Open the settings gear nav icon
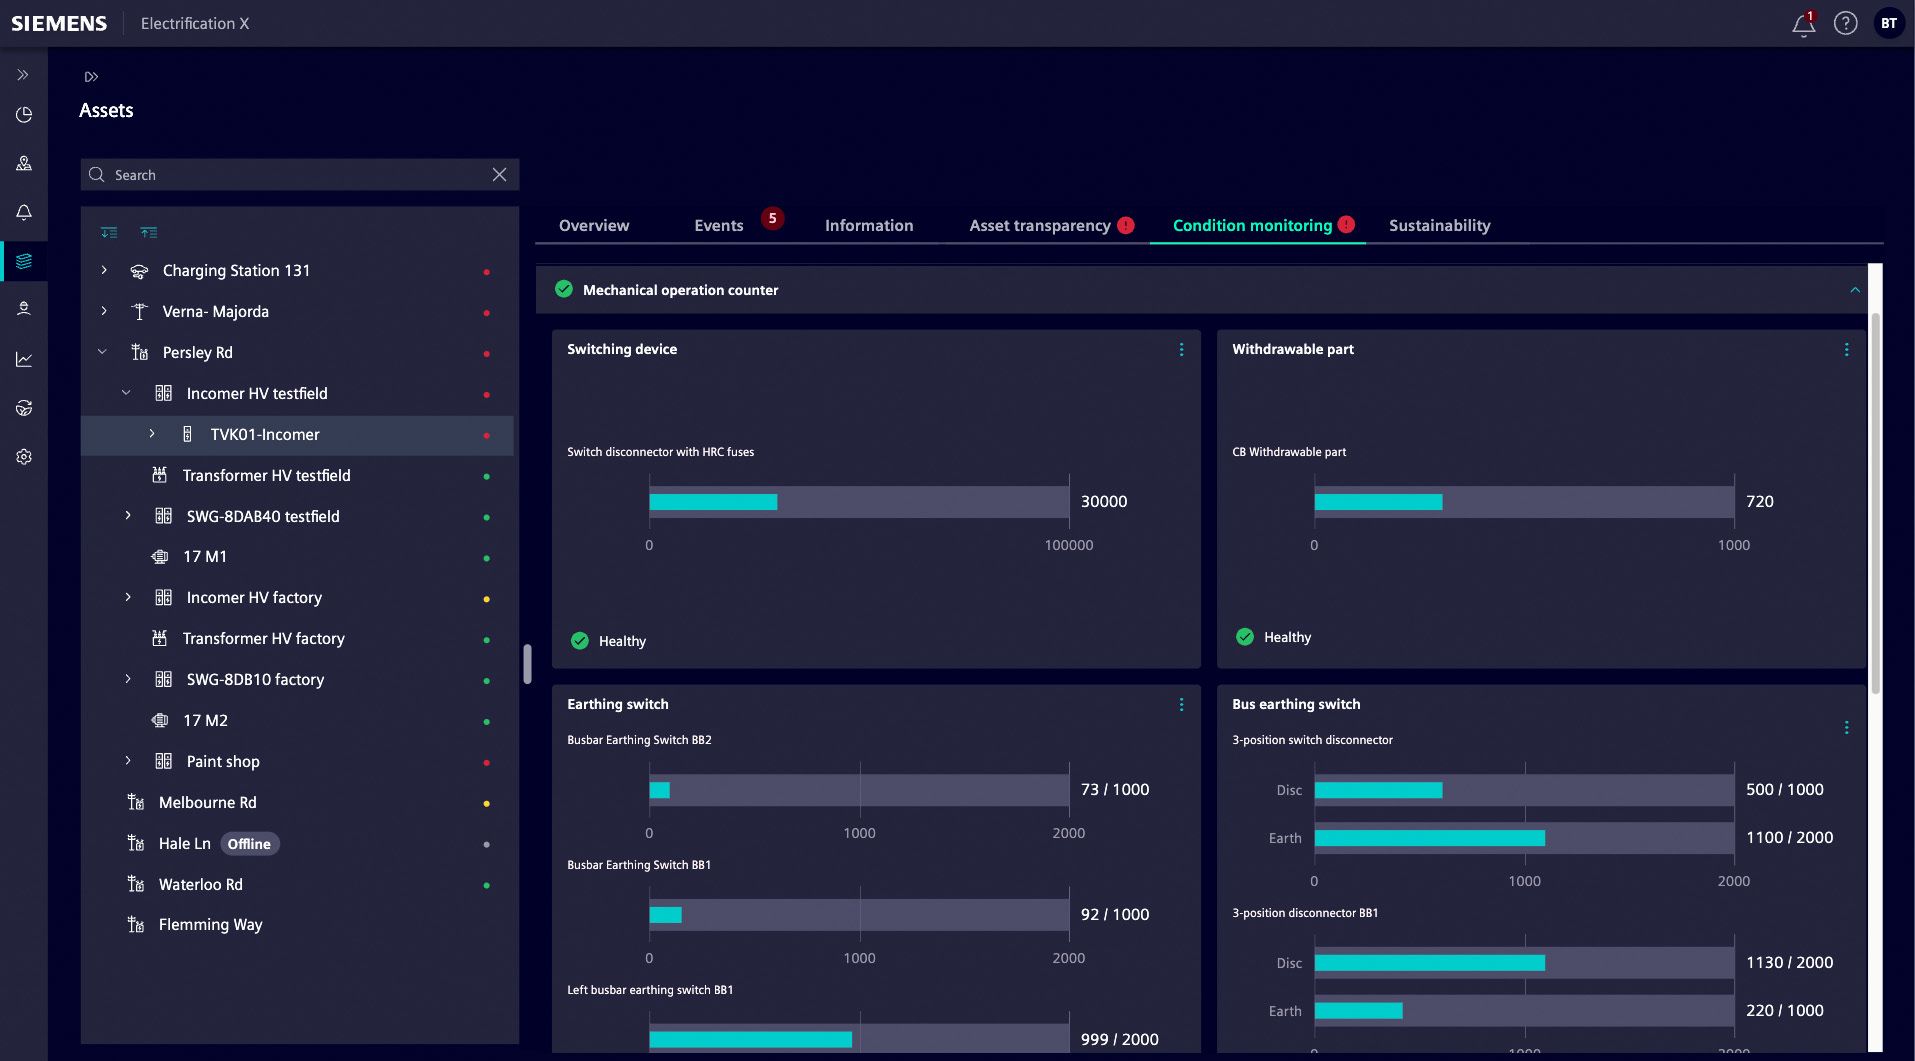Viewport: 1915px width, 1061px height. (24, 457)
